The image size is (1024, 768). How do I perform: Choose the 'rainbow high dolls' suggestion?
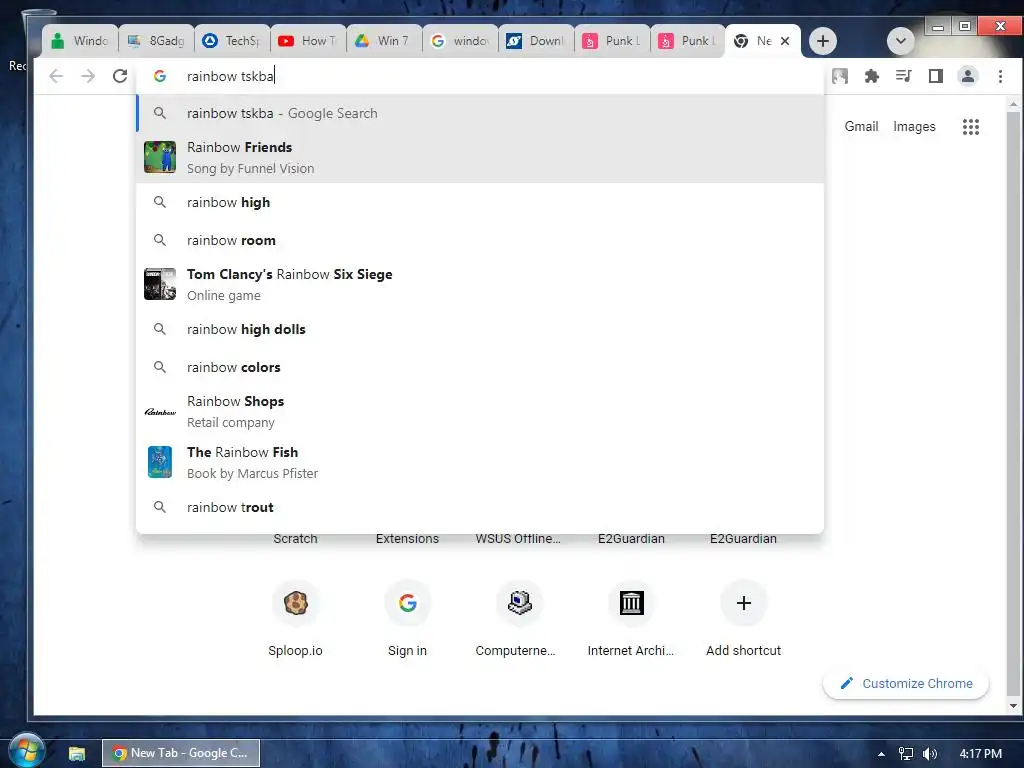480,329
